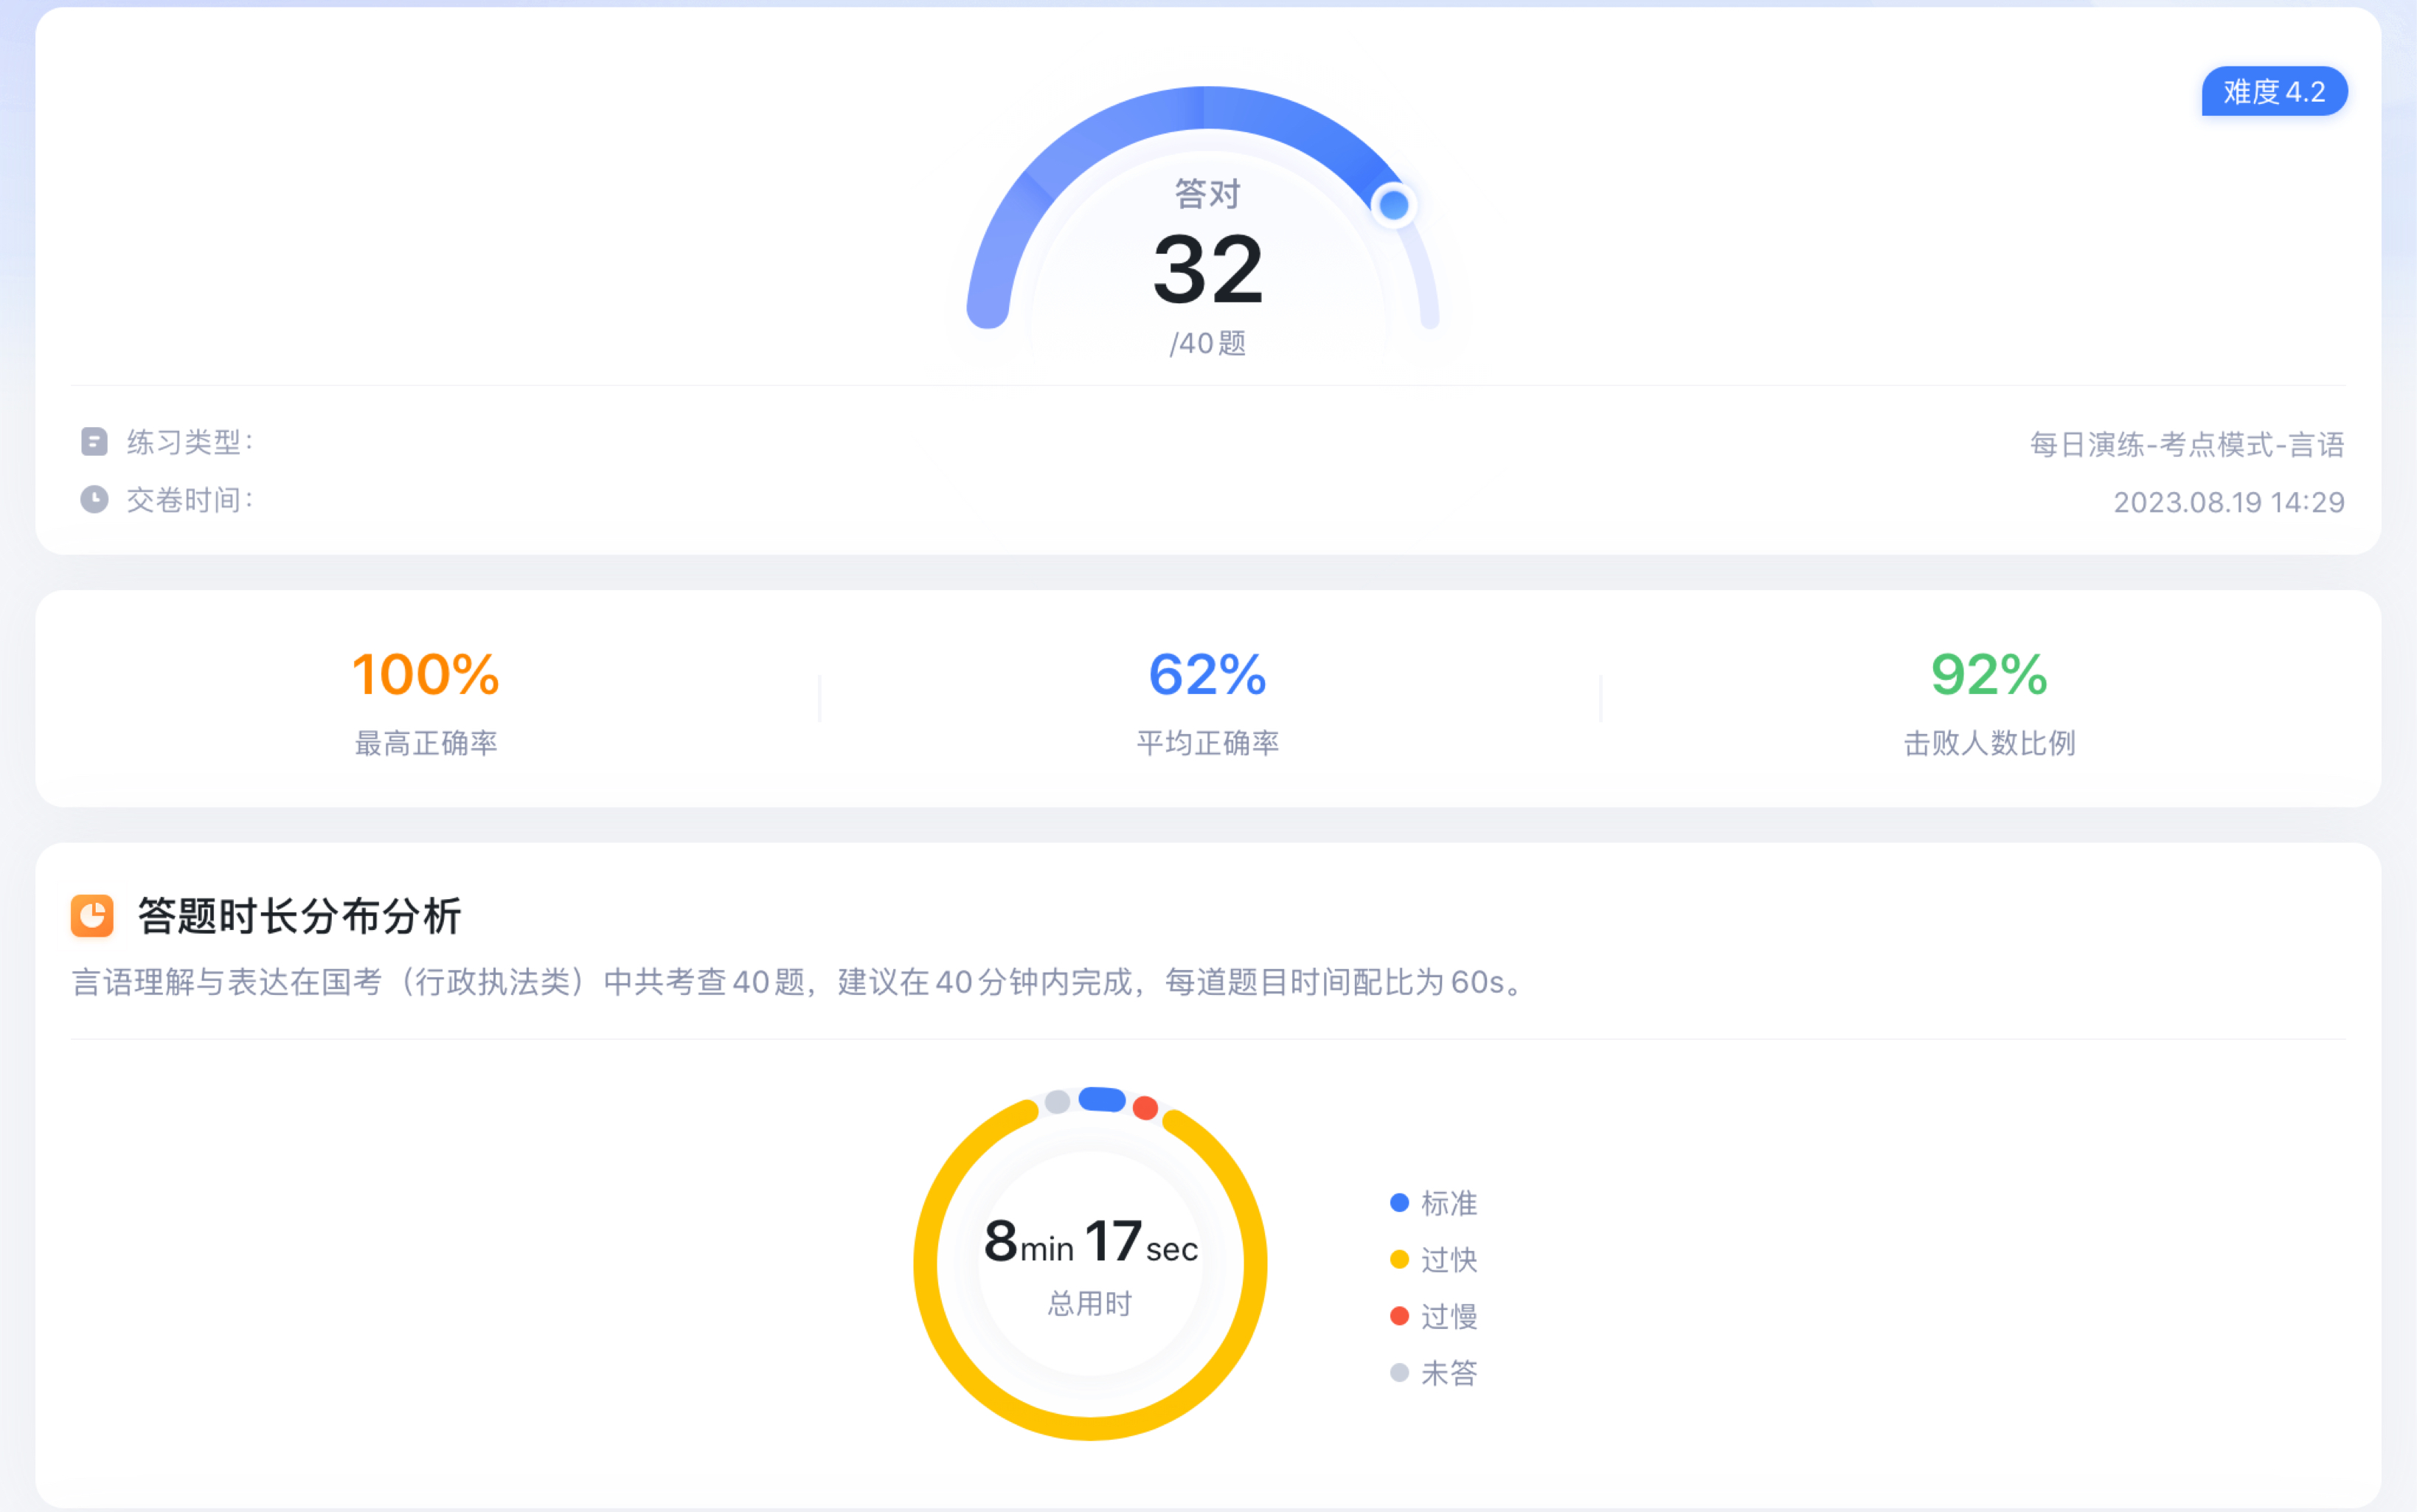Click the blue segment on donut chart
Image resolution: width=2417 pixels, height=1512 pixels.
pos(1102,1099)
